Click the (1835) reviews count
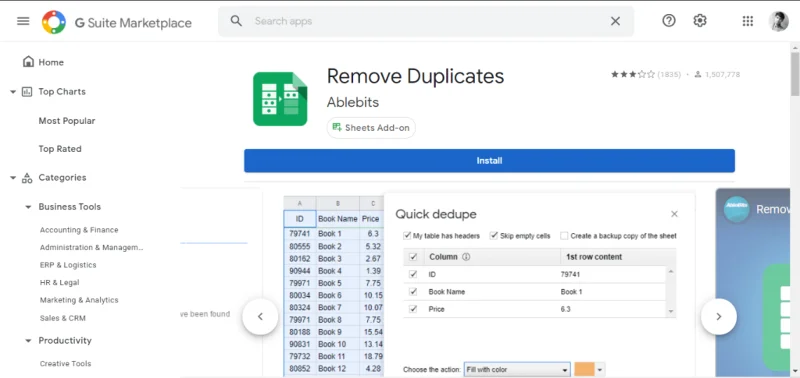 669,74
